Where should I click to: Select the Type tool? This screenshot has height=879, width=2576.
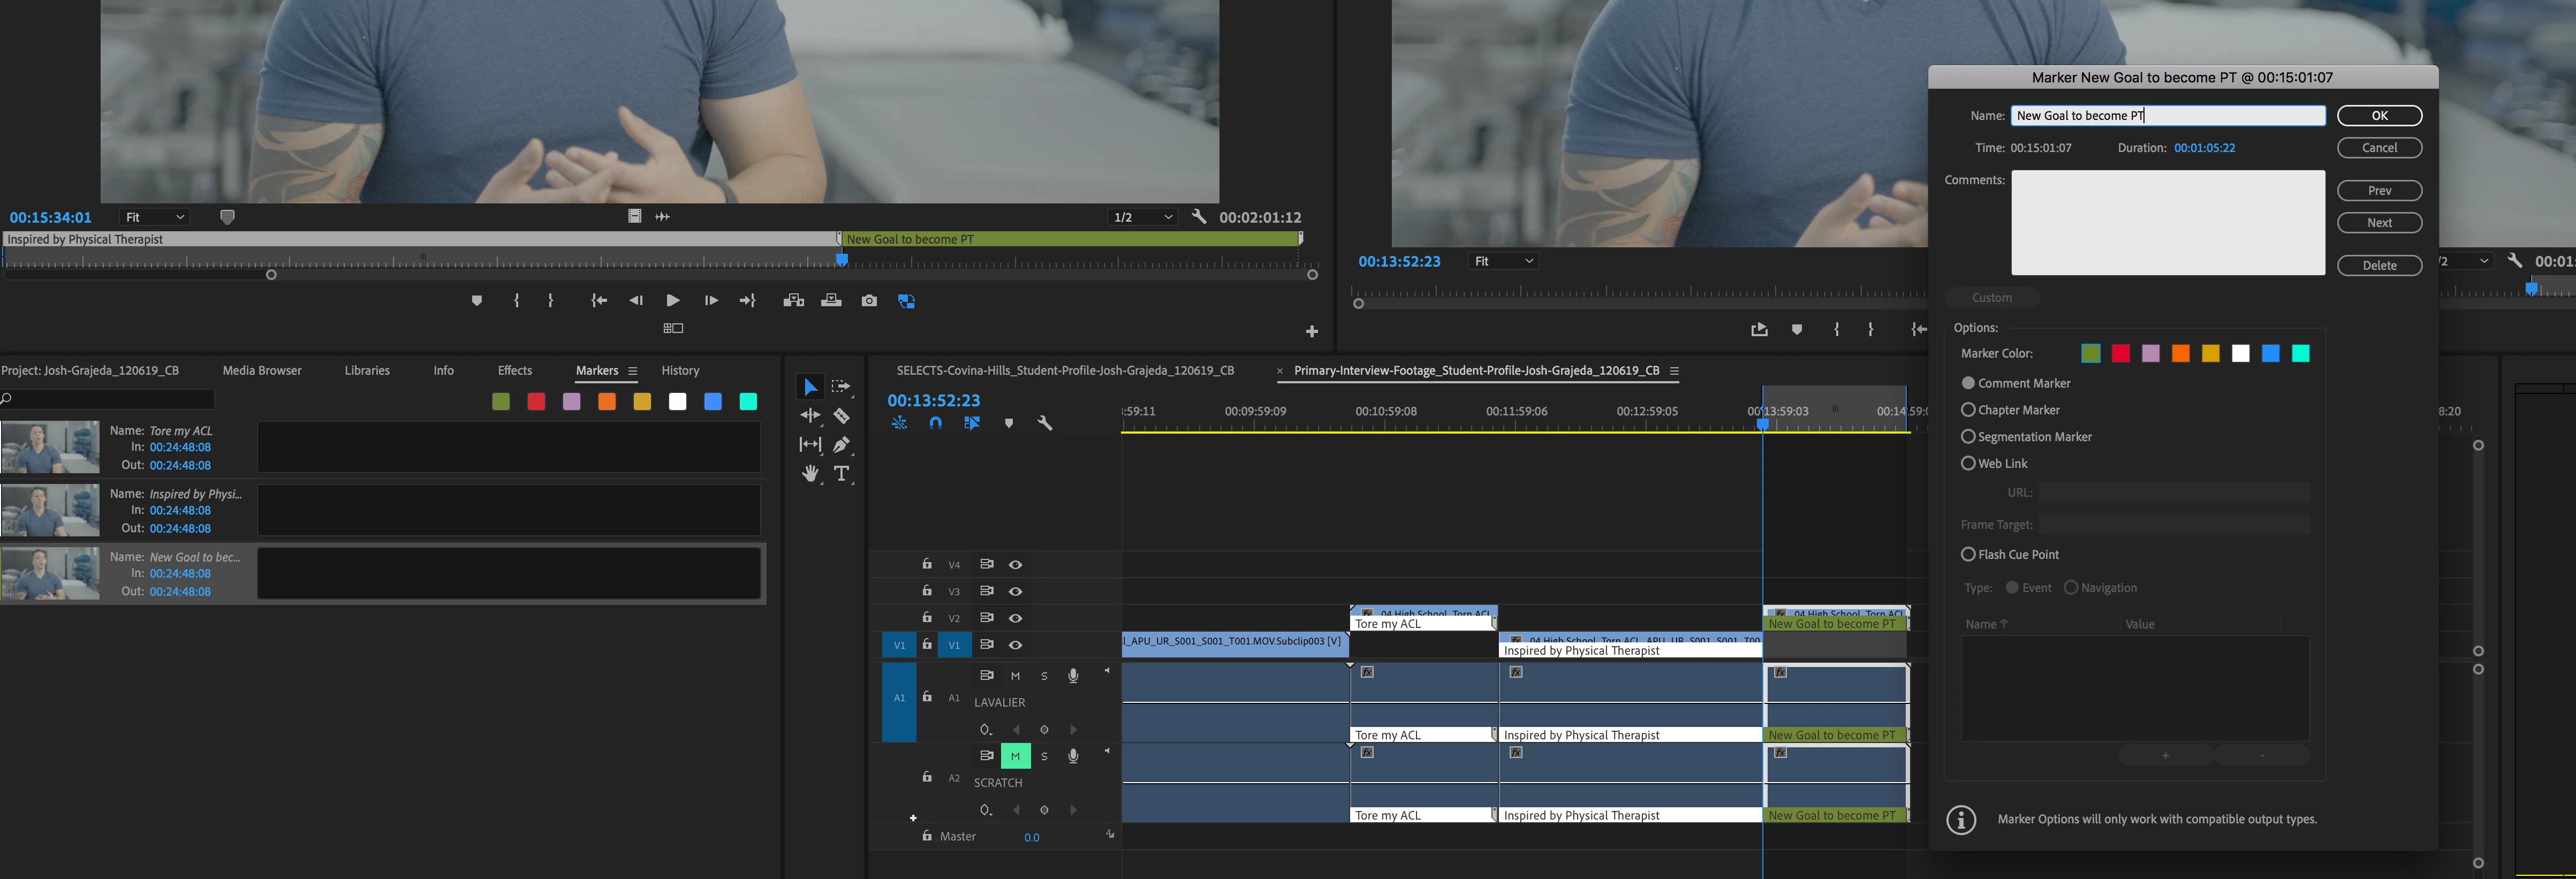[x=842, y=474]
